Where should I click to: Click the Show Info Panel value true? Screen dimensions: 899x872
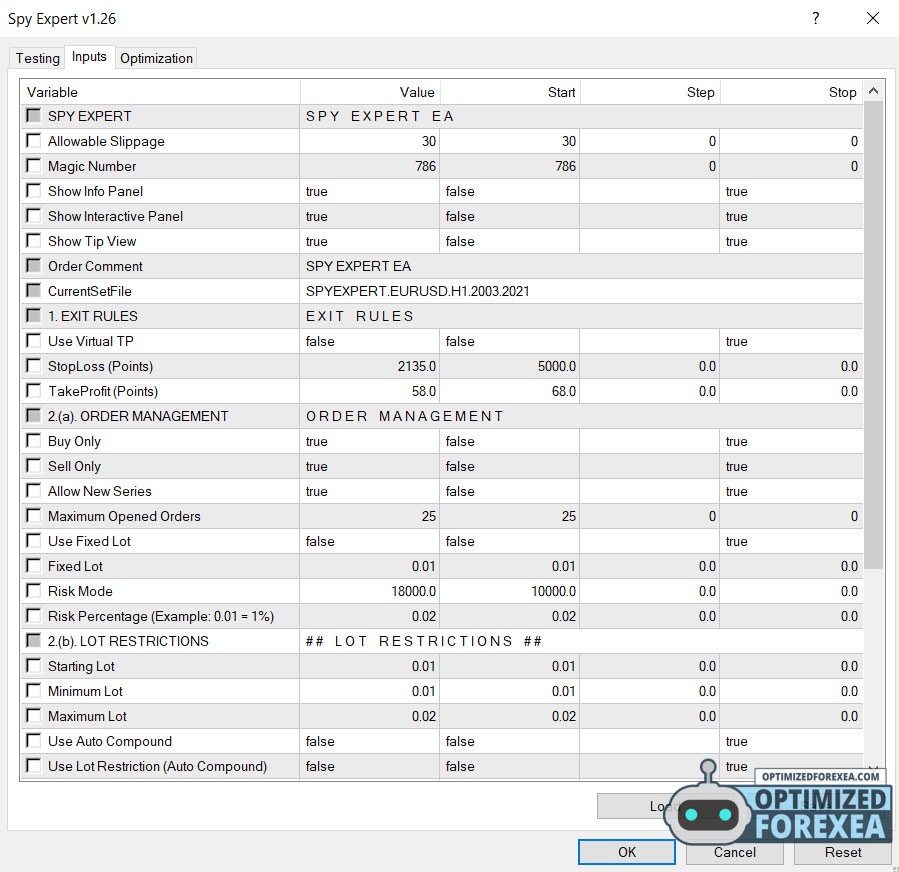(370, 191)
